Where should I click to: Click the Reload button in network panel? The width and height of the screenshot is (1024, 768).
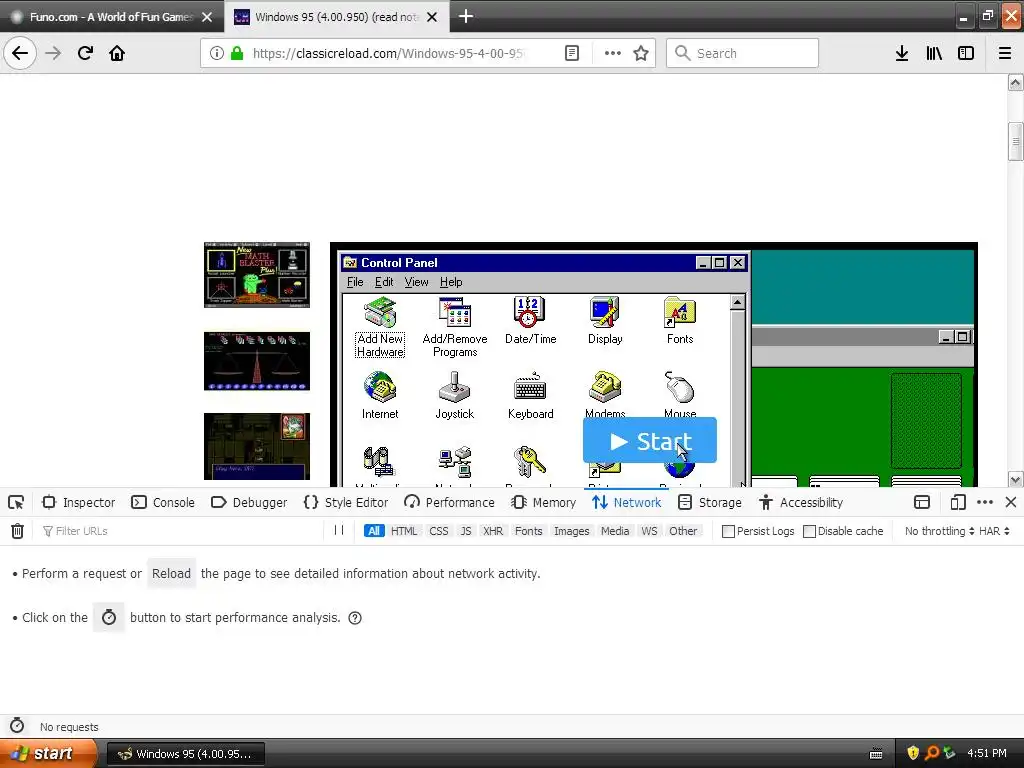171,573
